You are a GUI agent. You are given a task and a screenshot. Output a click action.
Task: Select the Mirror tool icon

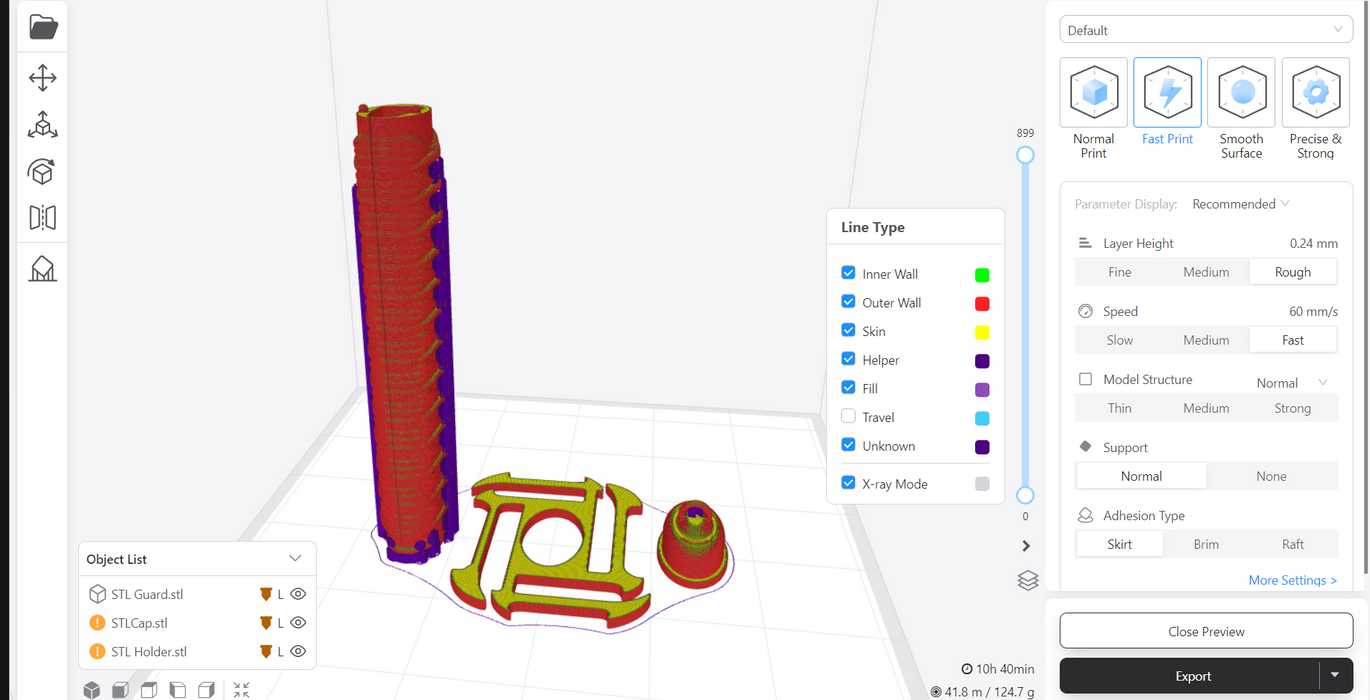click(x=43, y=217)
